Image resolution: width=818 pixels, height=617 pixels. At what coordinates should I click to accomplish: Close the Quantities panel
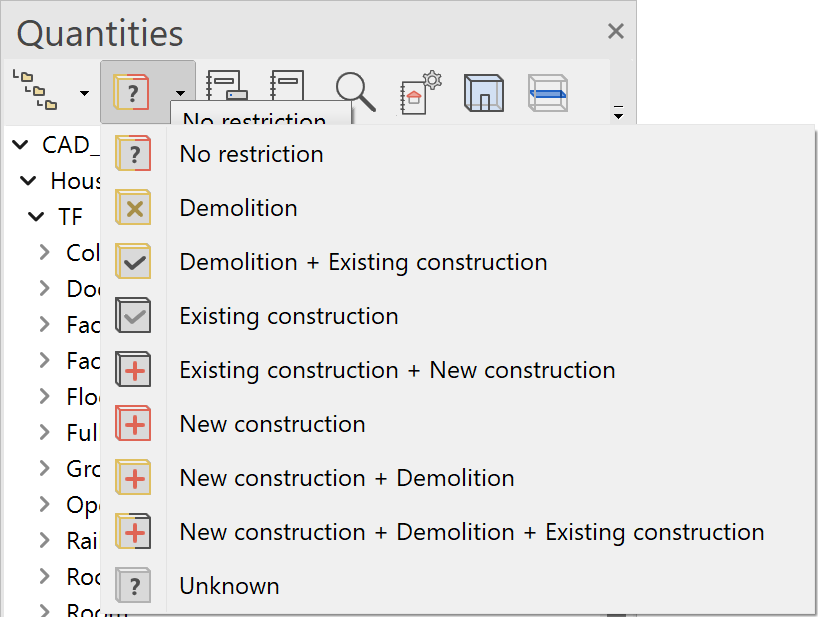point(616,31)
